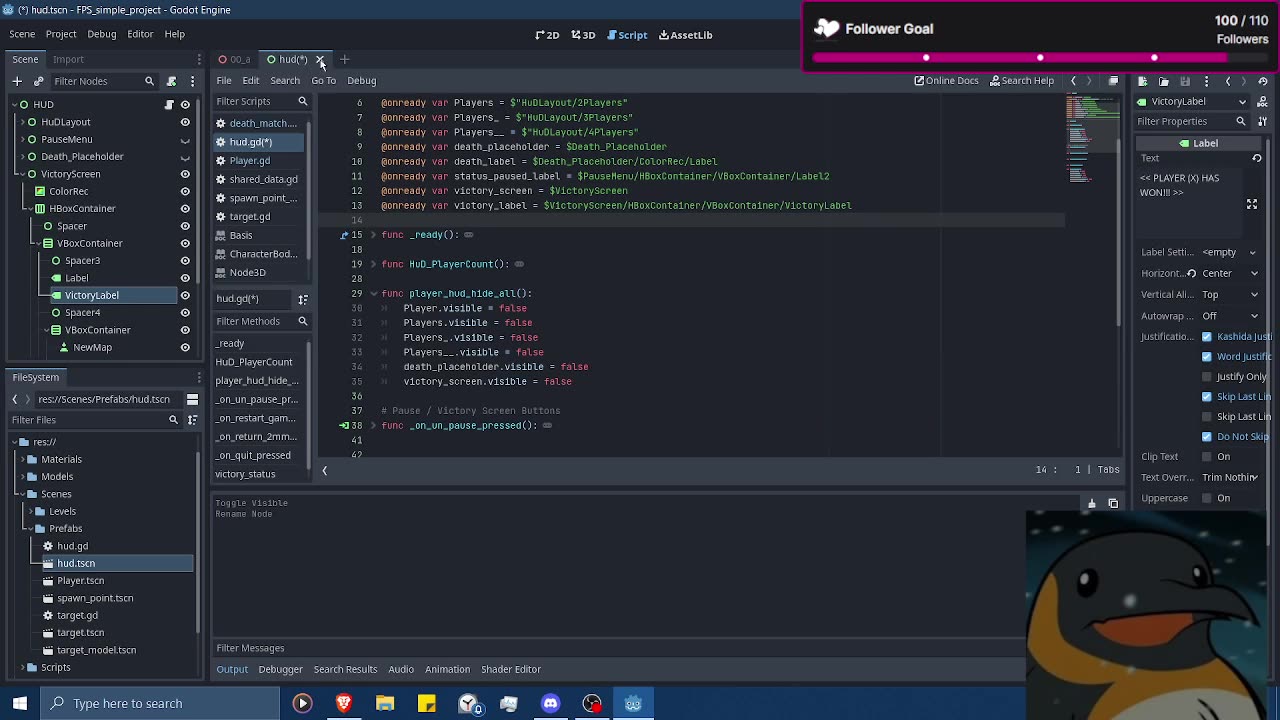Image resolution: width=1280 pixels, height=720 pixels.
Task: Collapse the script panel with left chevron
Action: tap(324, 470)
